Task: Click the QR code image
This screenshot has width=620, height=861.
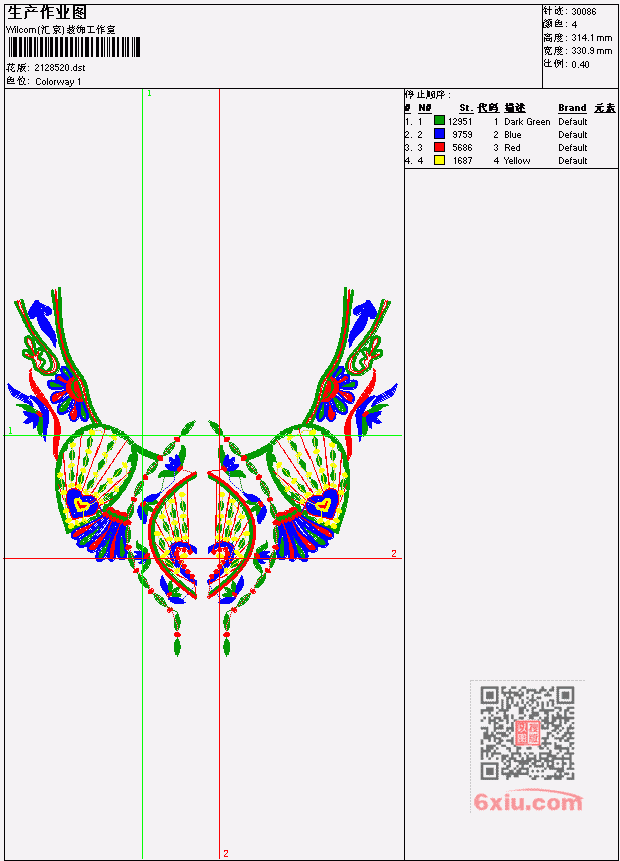Action: tap(527, 733)
